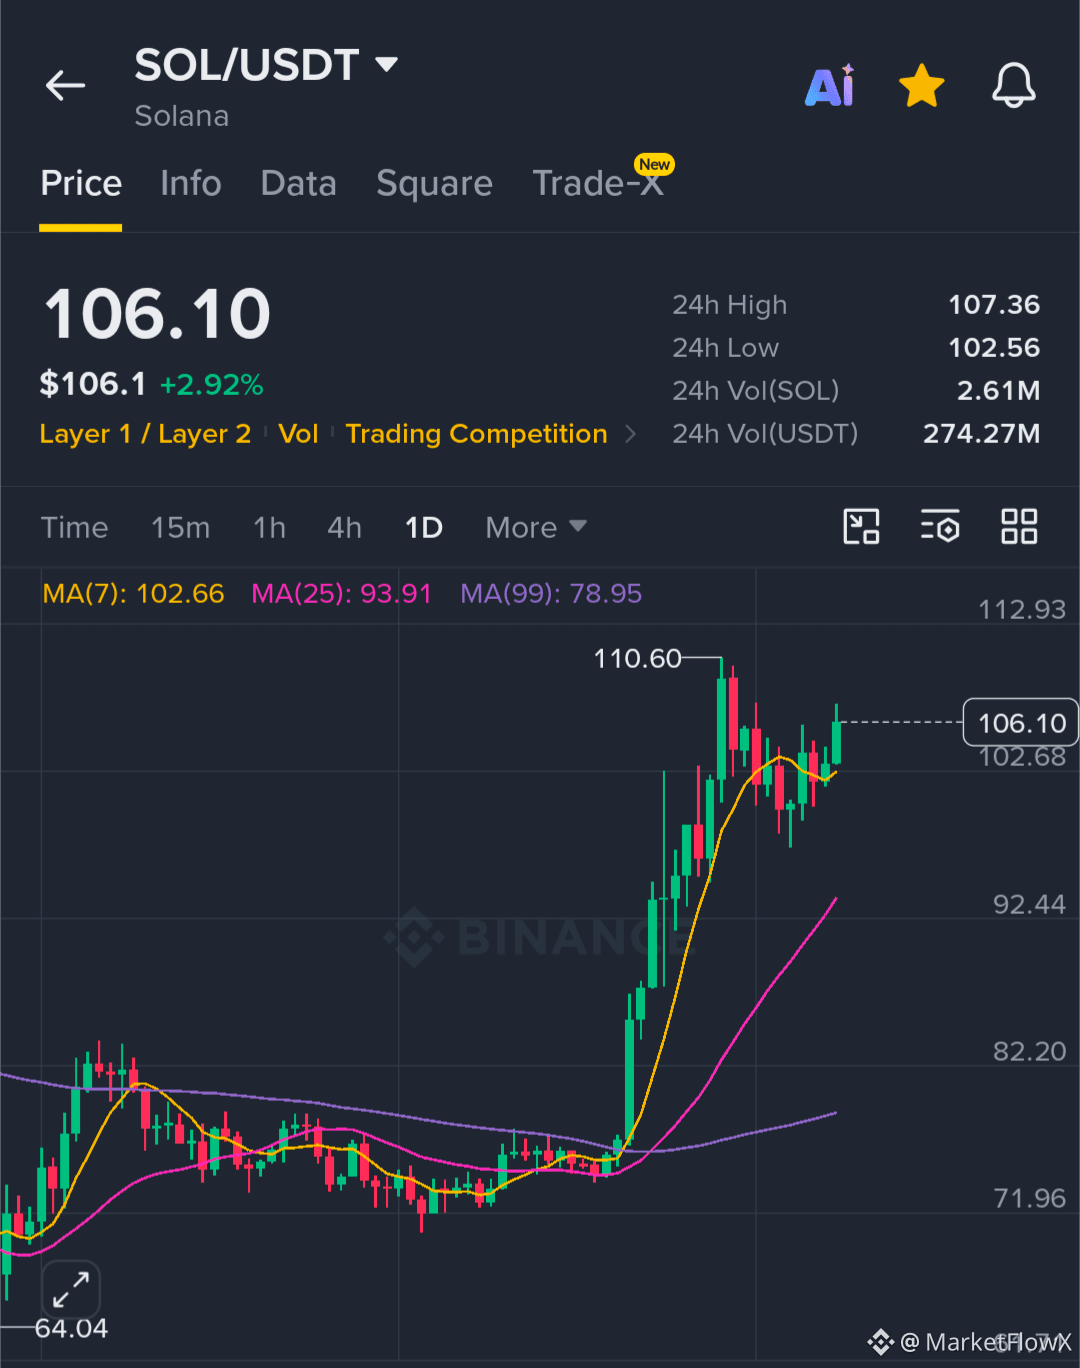Expand the tags row chevron arrow

(630, 434)
